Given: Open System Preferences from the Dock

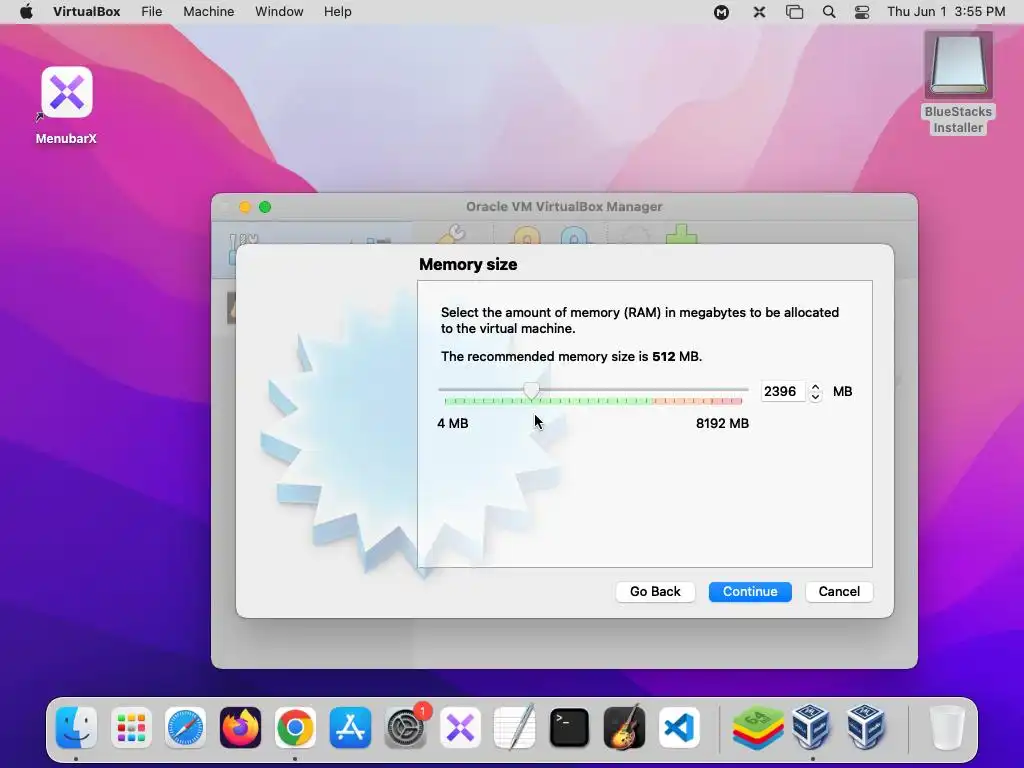Looking at the screenshot, I should click(406, 727).
